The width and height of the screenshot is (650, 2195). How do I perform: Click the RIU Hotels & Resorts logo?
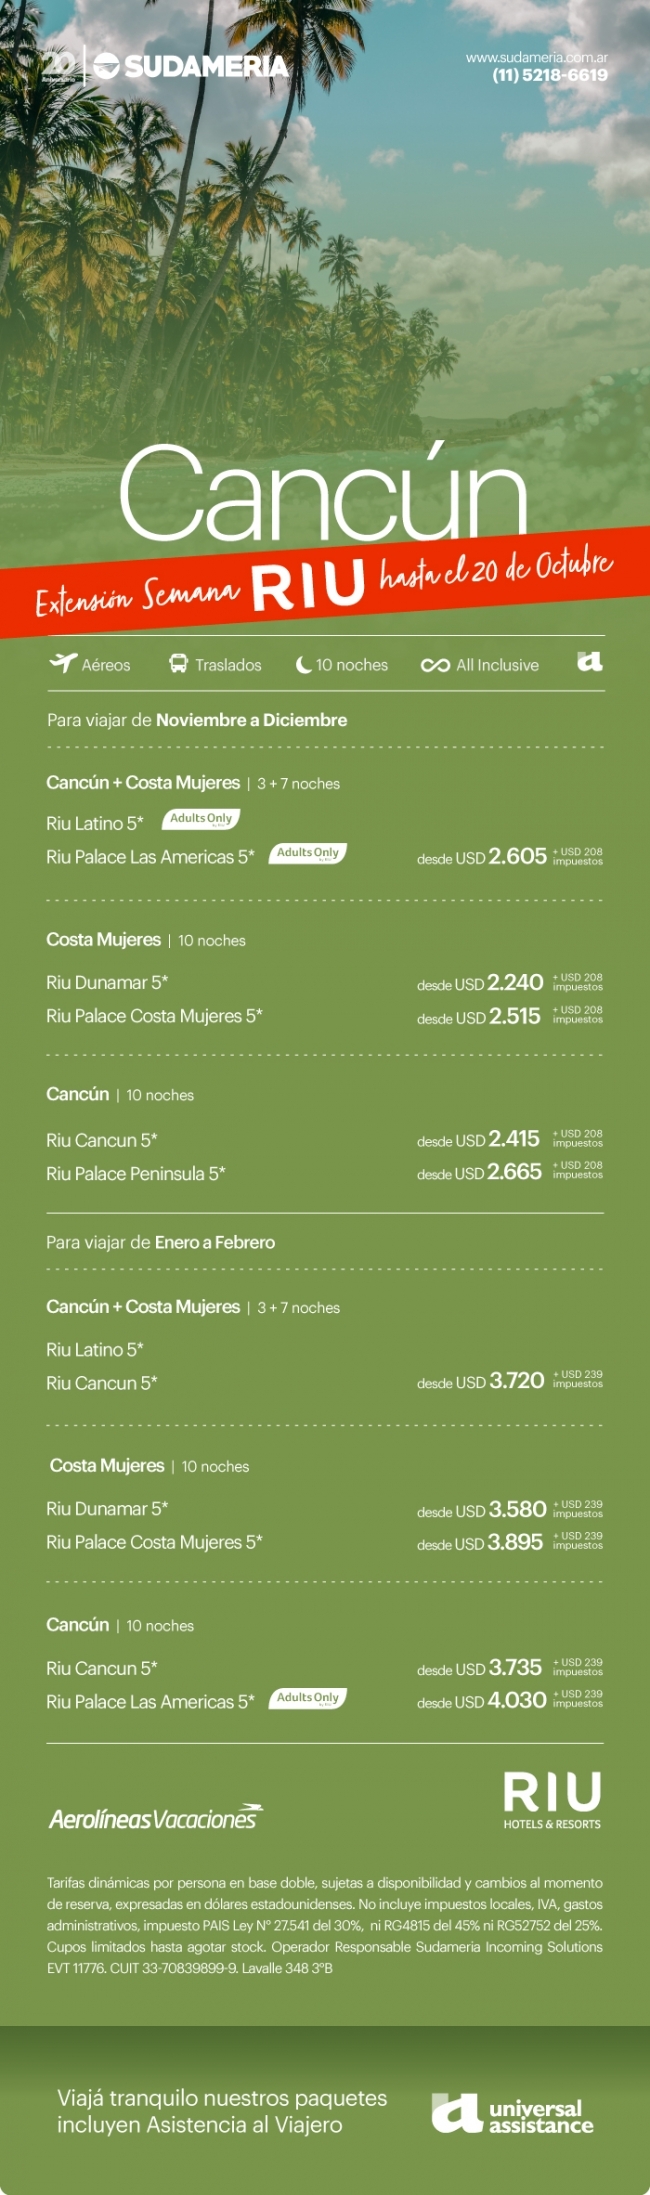coord(552,1799)
